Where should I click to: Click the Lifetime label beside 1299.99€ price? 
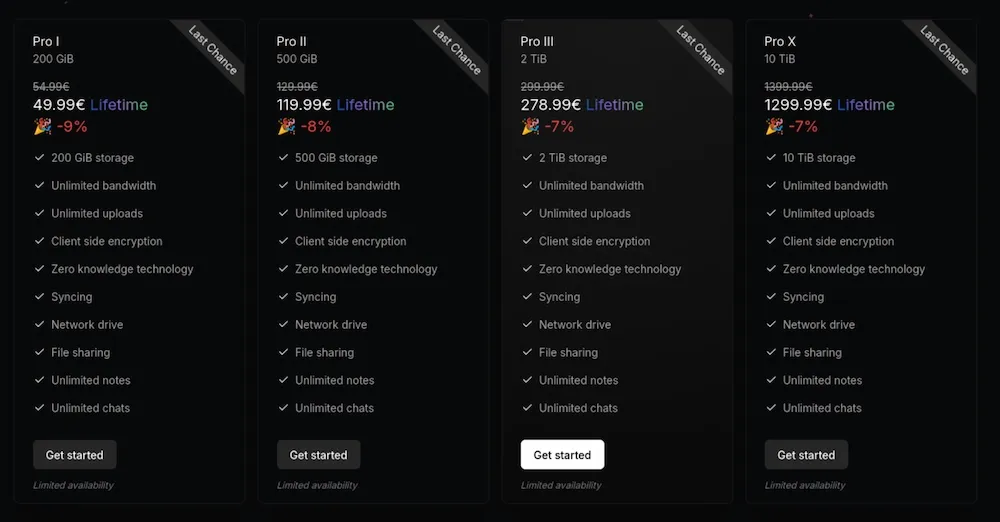coord(866,105)
